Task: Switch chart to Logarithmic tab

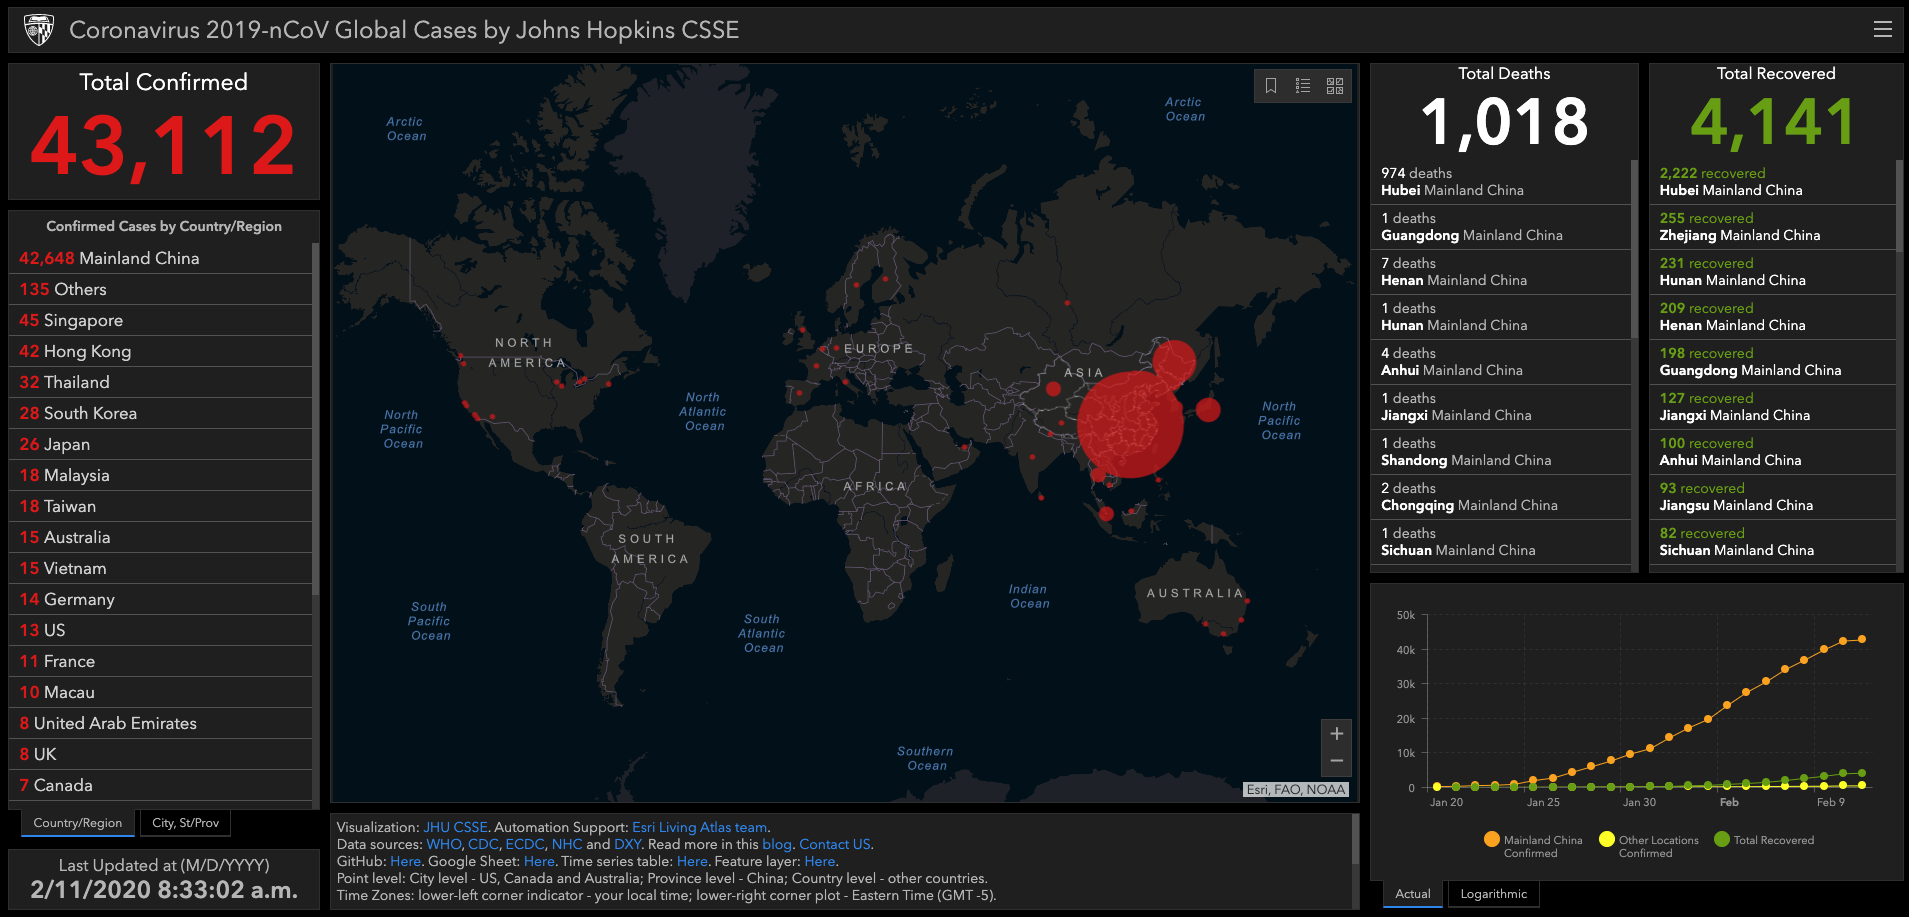Action: tap(1493, 894)
